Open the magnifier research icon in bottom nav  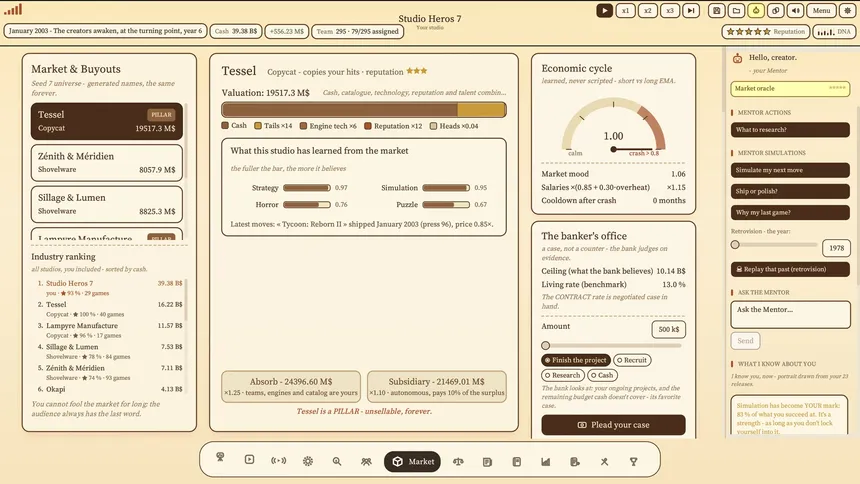pos(337,462)
